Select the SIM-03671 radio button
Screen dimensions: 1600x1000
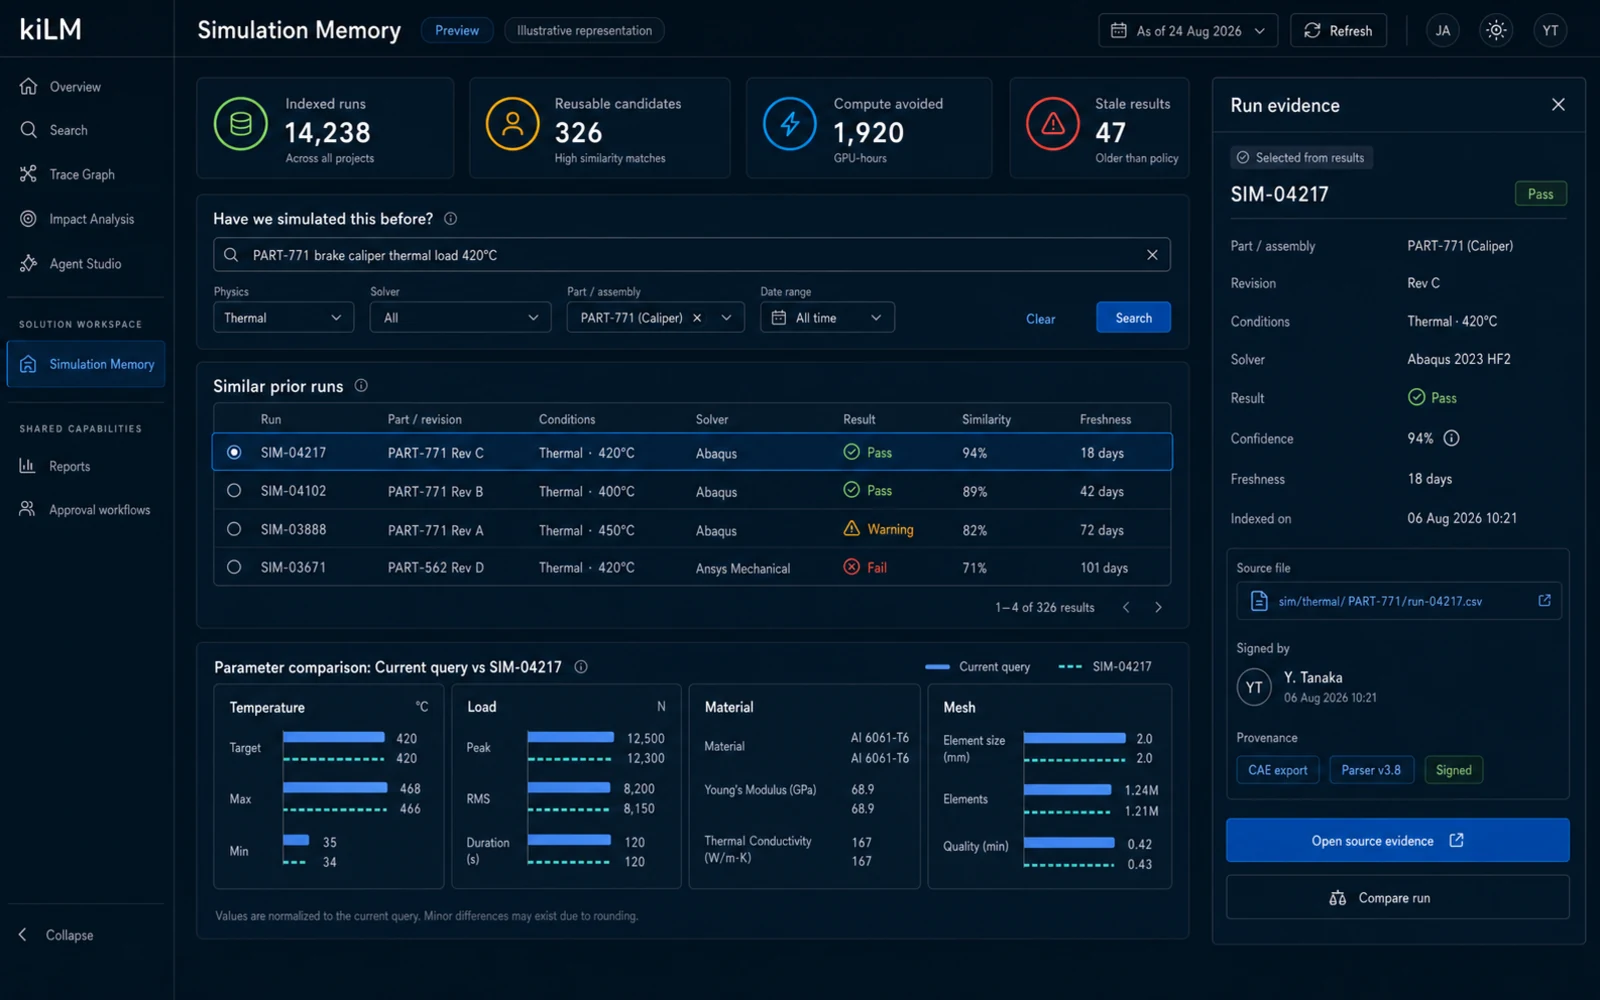(x=234, y=567)
